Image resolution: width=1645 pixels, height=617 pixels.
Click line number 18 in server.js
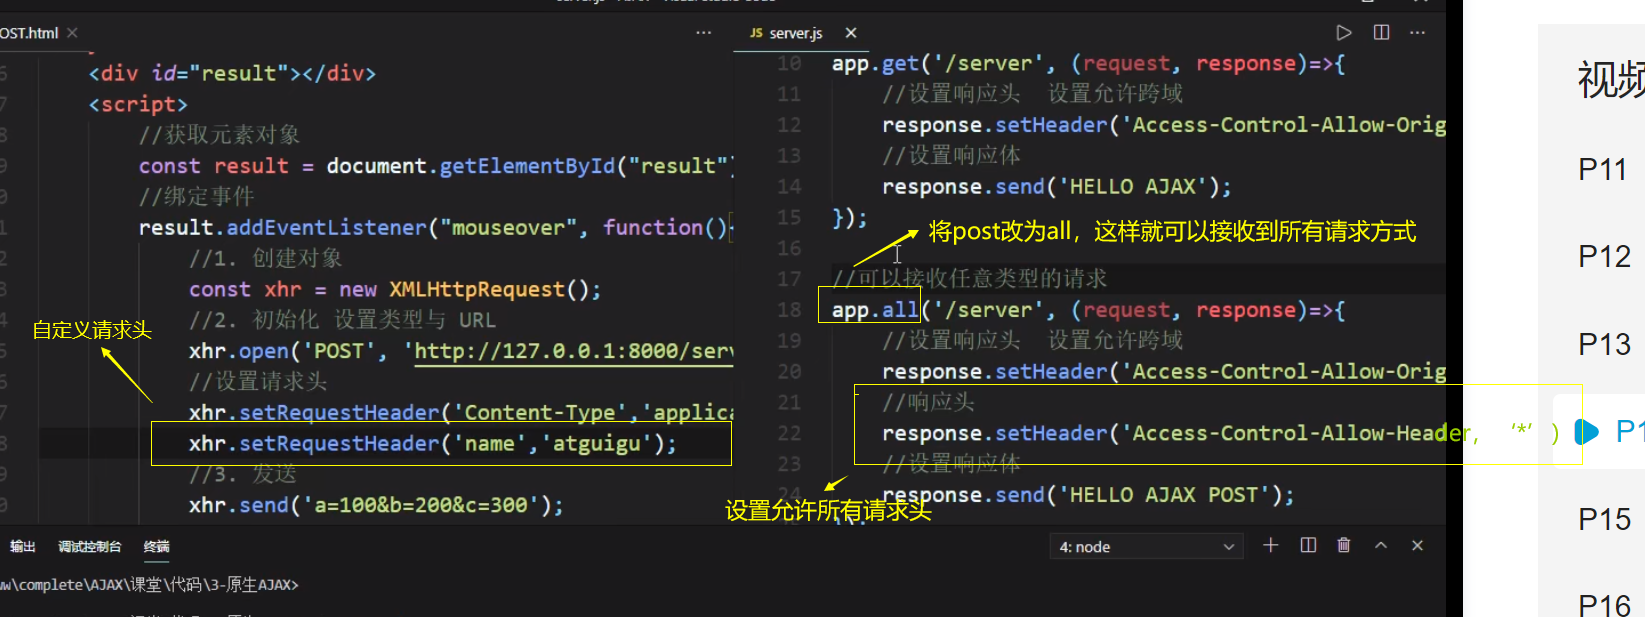[789, 310]
